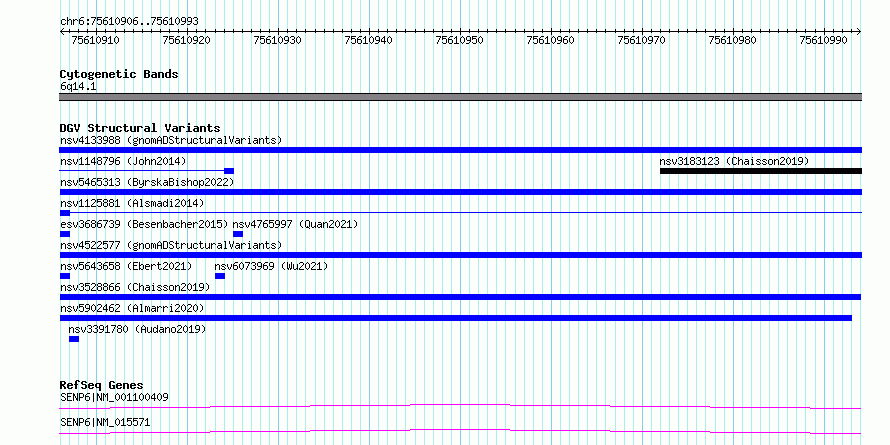Select nsv4765997 (Quan2021) label
890x445 pixels.
pyautogui.click(x=296, y=224)
